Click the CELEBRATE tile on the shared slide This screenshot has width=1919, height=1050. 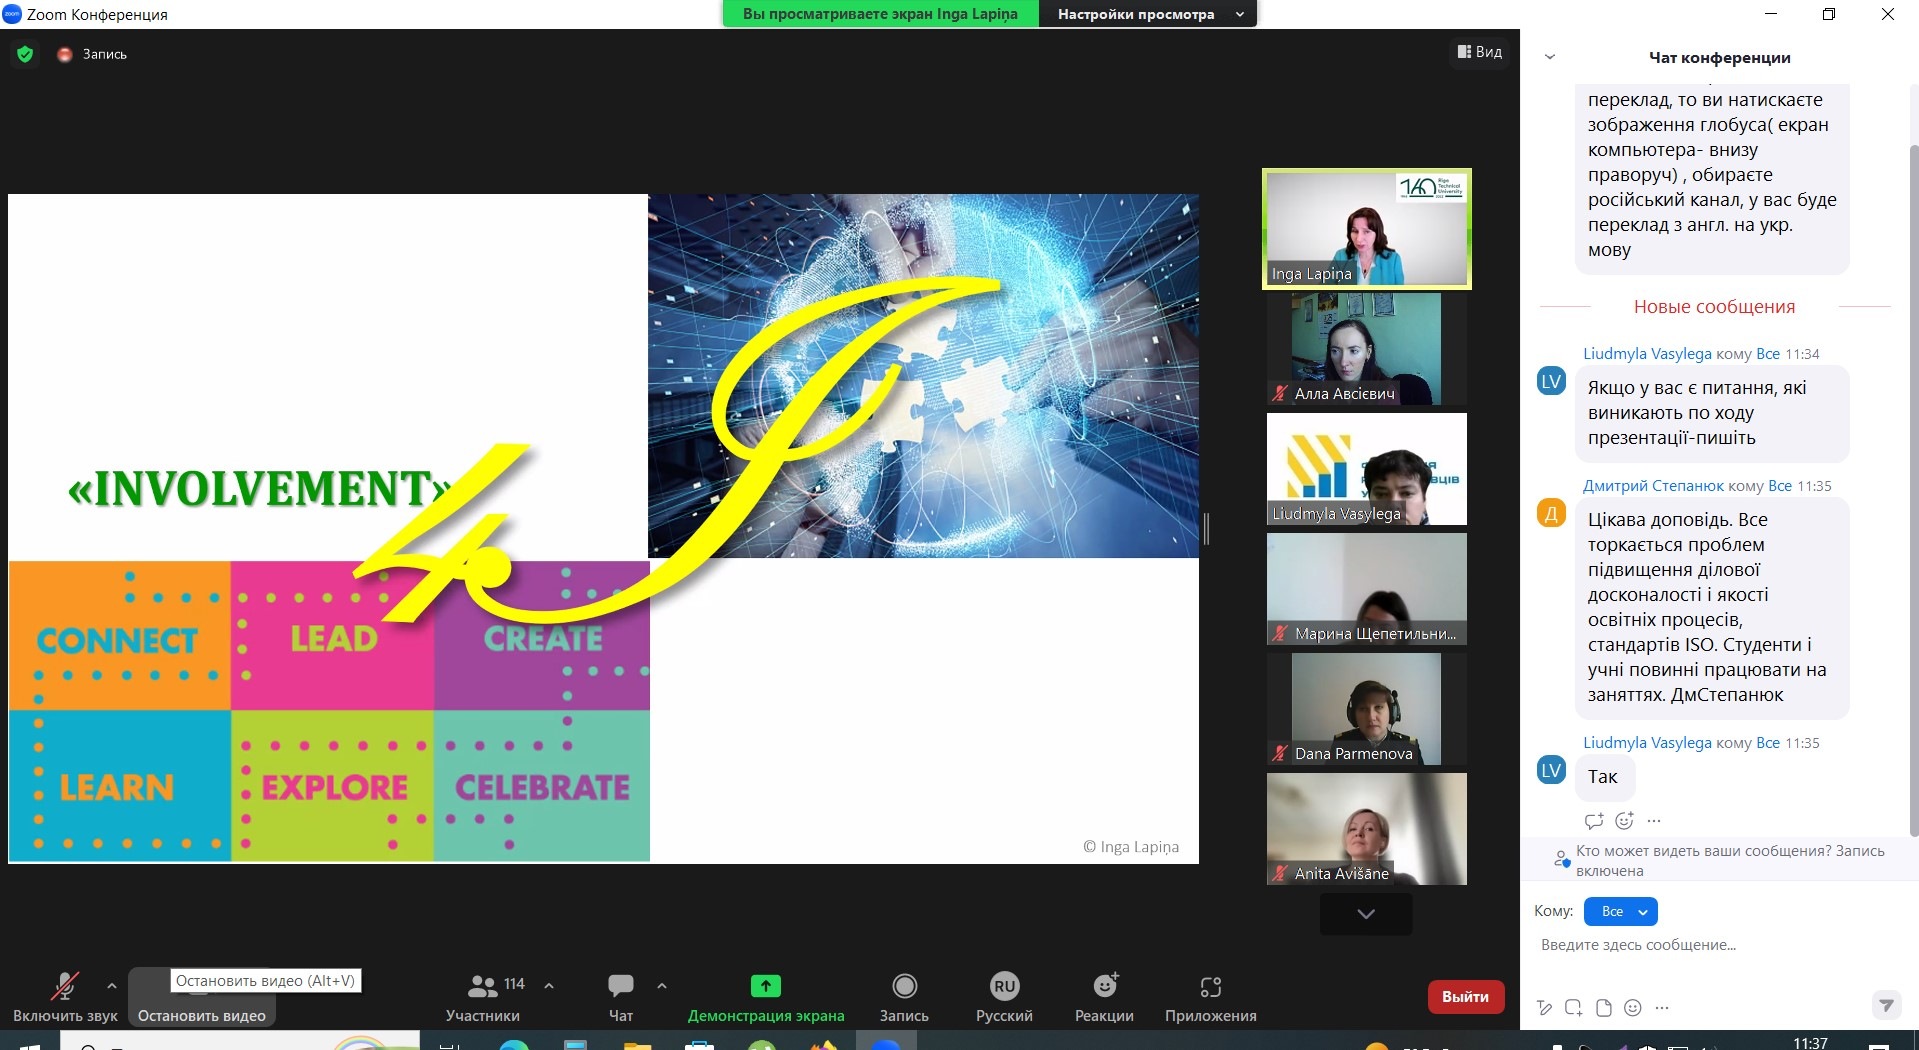[x=542, y=786]
